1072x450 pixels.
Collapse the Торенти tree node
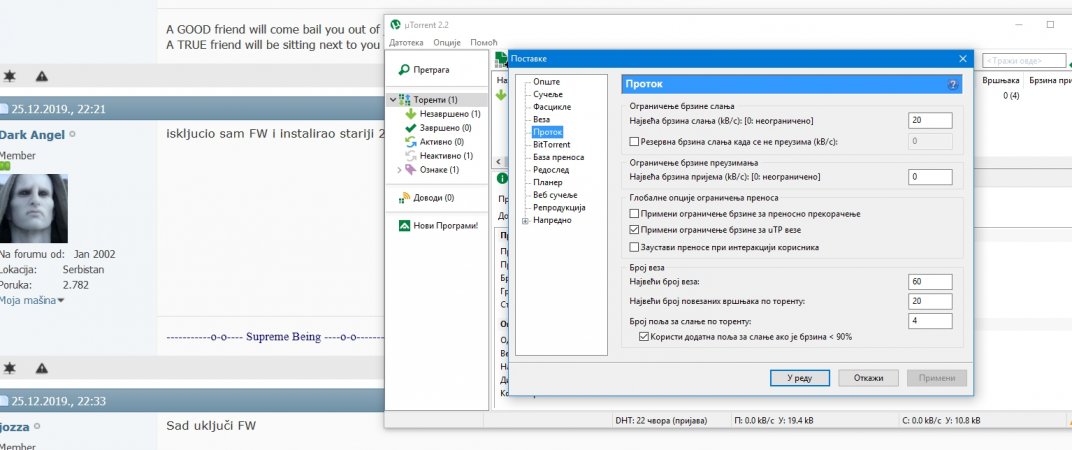click(x=392, y=100)
